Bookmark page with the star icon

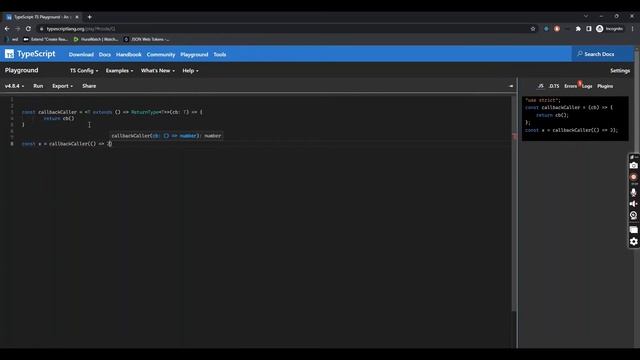point(533,29)
